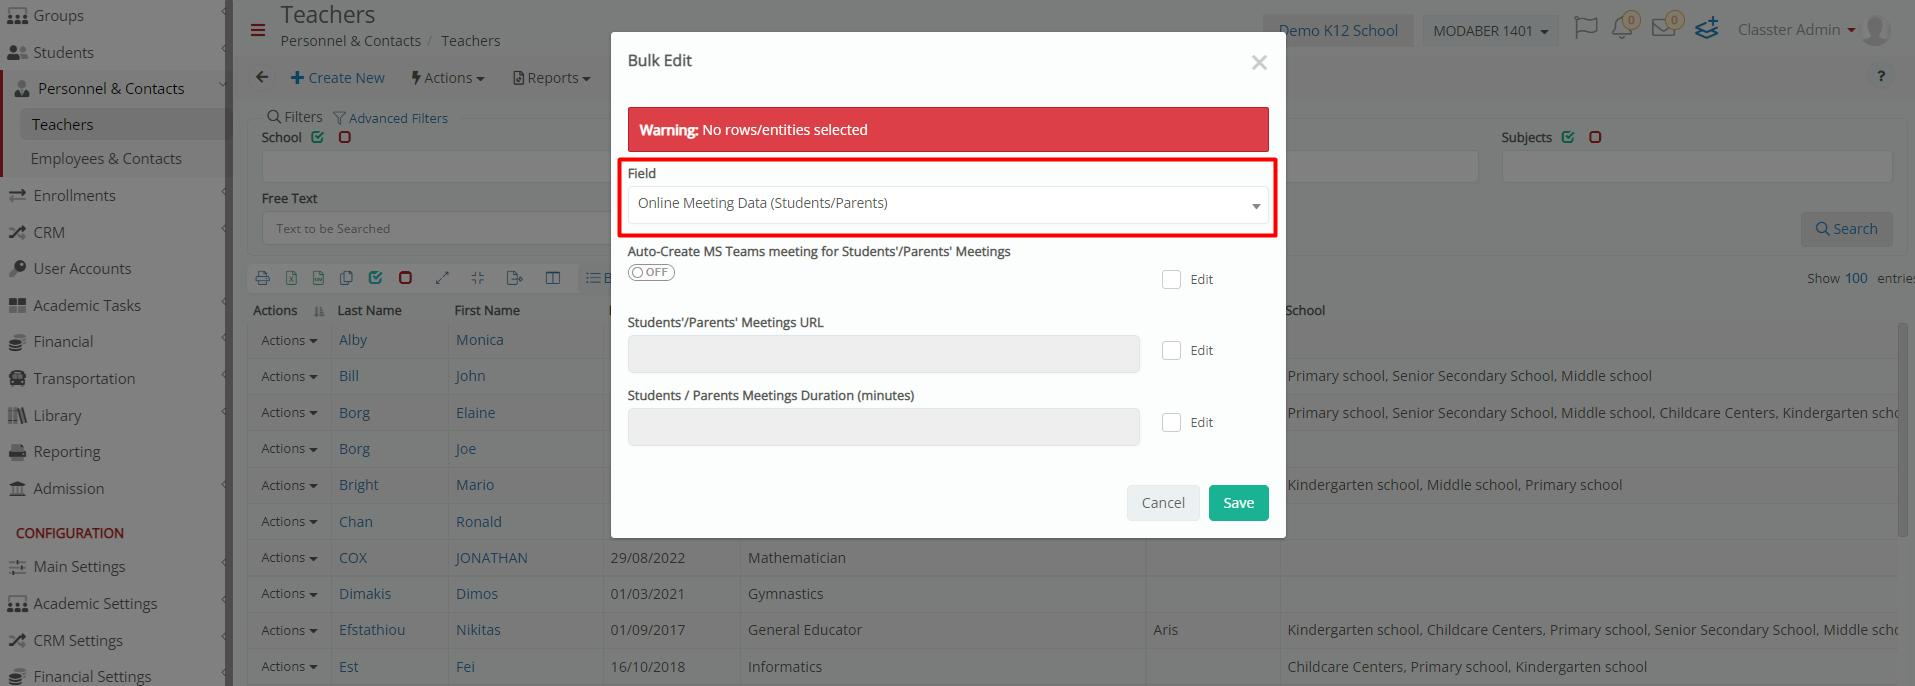Check Edit for Auto-Create MS Teams meeting
This screenshot has height=686, width=1915.
point(1171,280)
